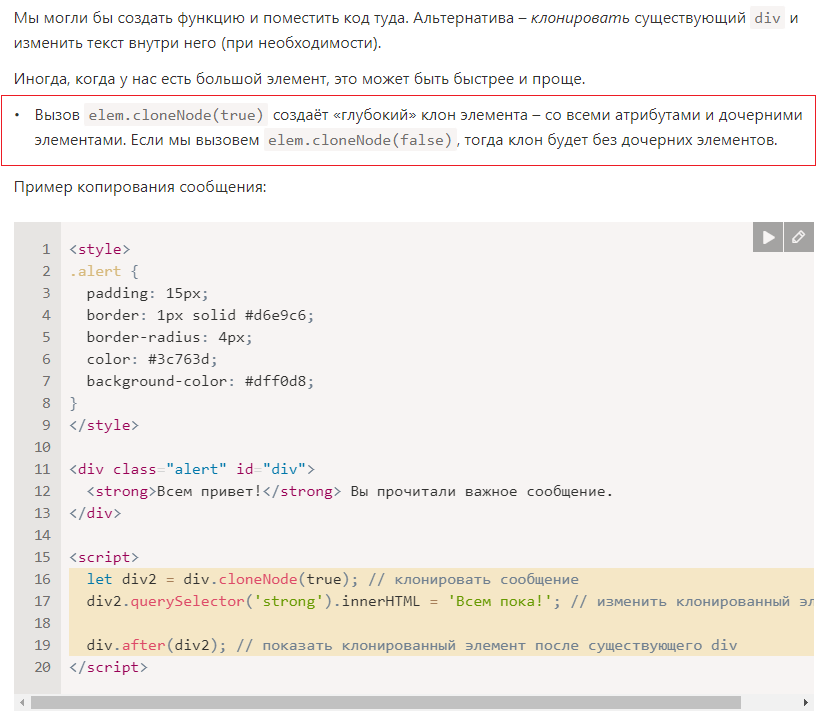Click sentence starting 'Иногда, когда у нас'
The width and height of the screenshot is (823, 726).
tap(299, 79)
